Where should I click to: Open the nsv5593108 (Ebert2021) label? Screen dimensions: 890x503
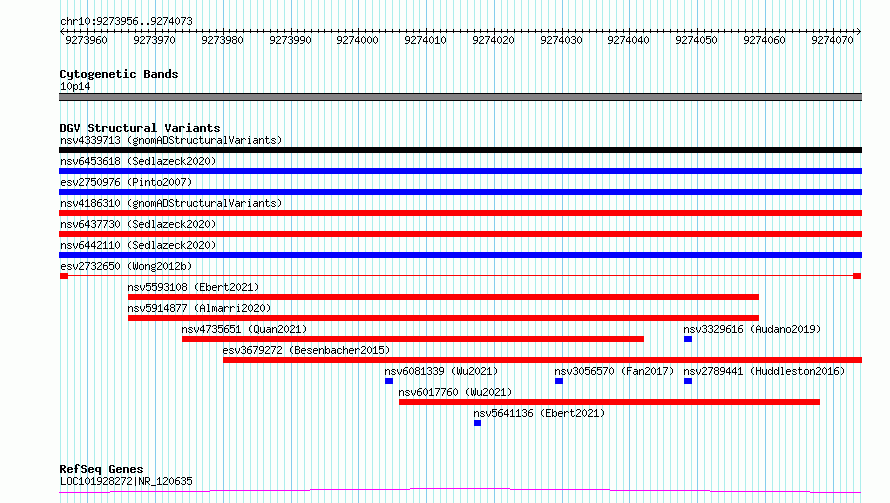click(193, 287)
